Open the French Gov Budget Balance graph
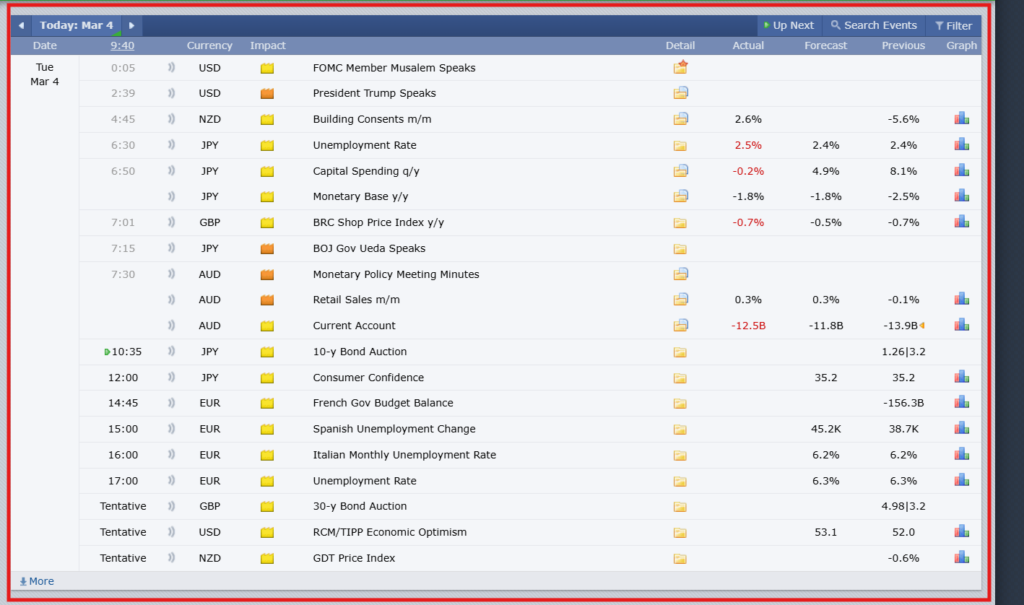The image size is (1024, 605). pos(961,402)
